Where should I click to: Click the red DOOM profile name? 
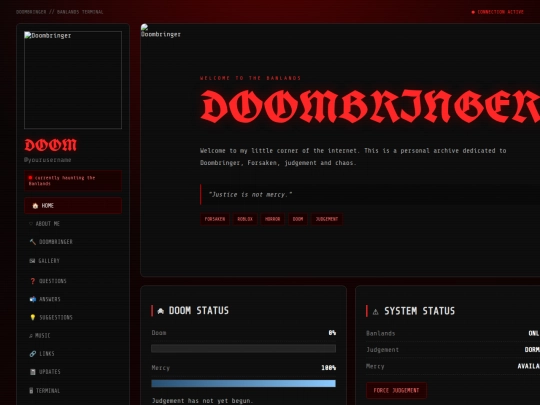(51, 145)
